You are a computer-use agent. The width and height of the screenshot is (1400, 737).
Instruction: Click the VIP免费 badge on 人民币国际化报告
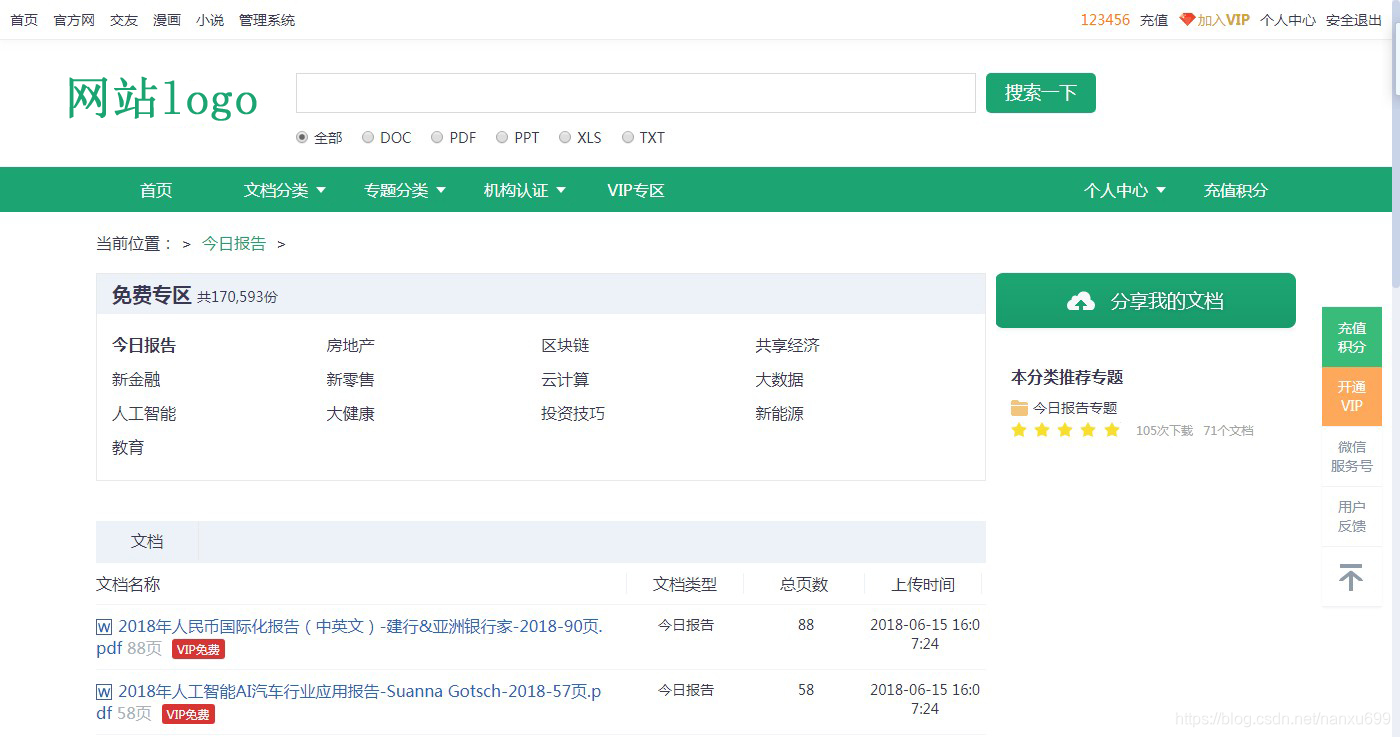tap(198, 649)
